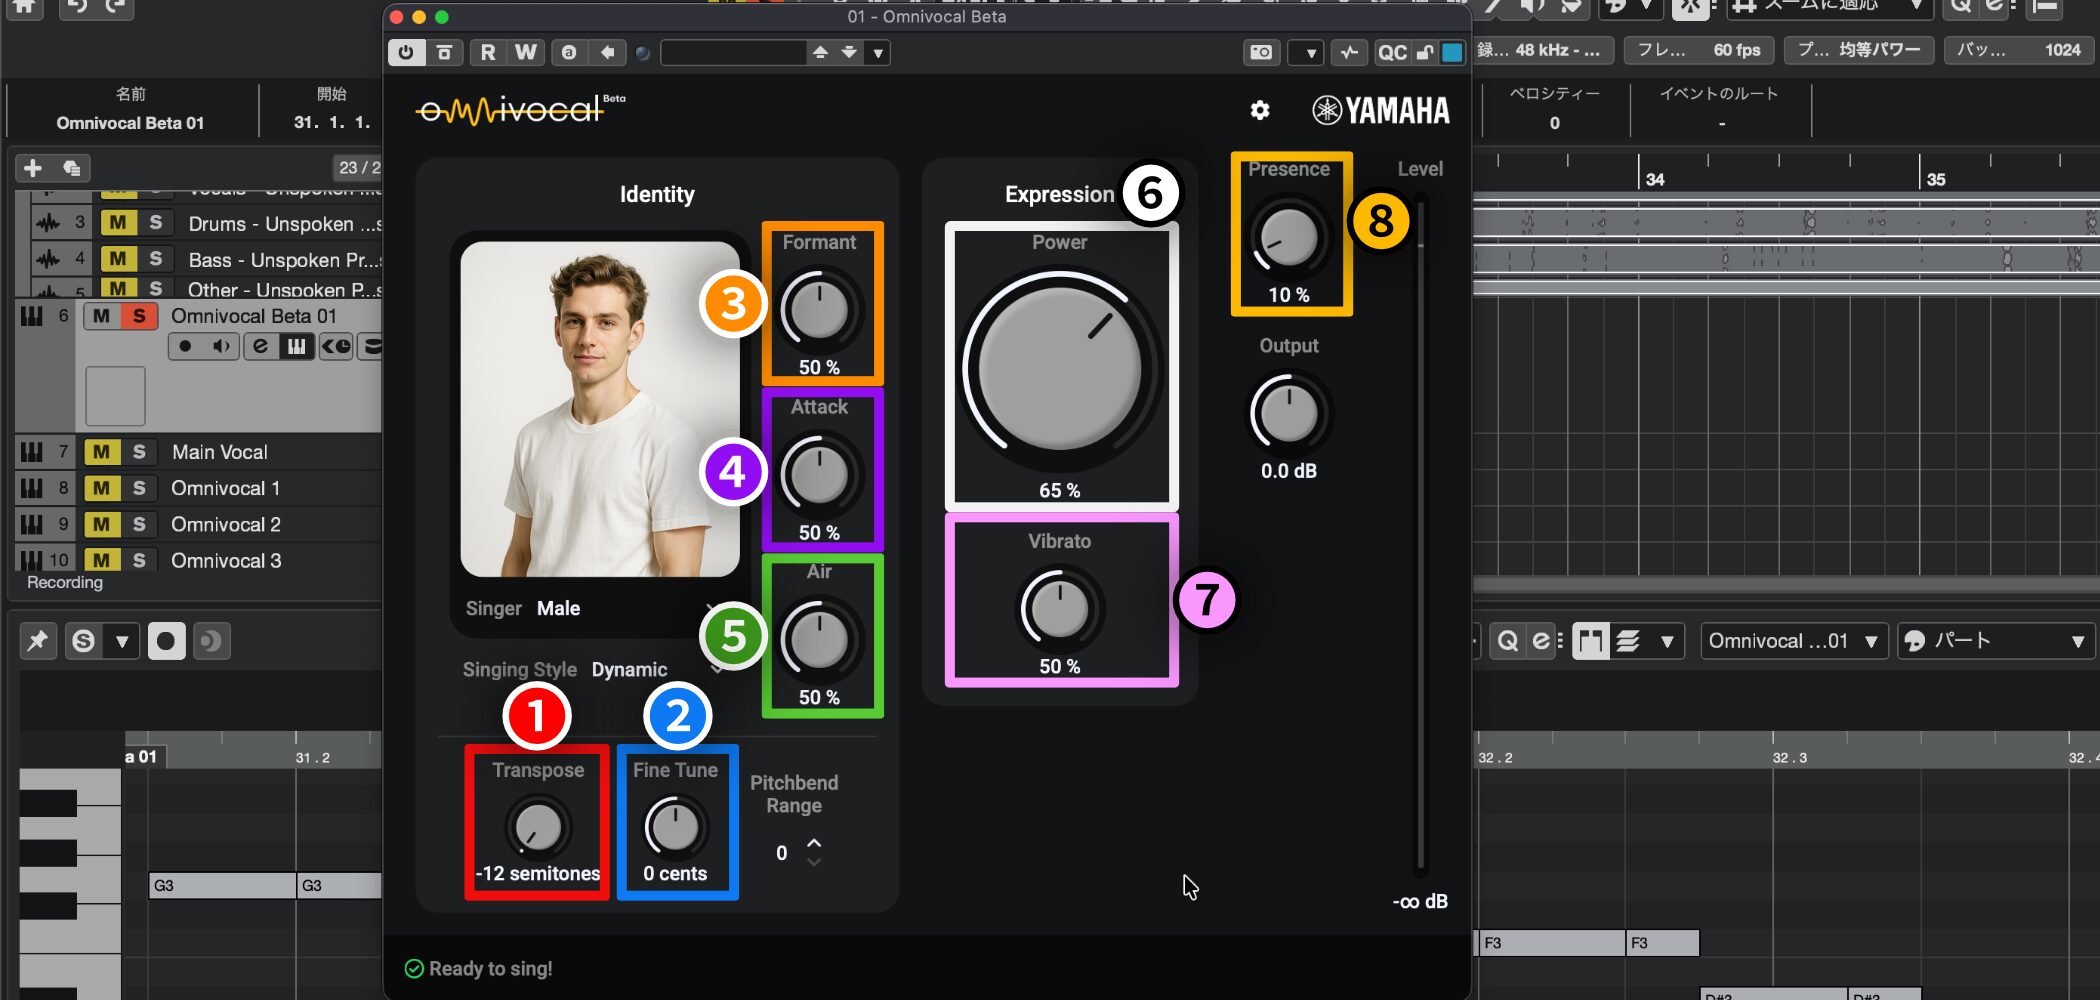Screen dimensions: 2100x1000
Task: Click the singer portrait thumbnail
Action: point(599,409)
